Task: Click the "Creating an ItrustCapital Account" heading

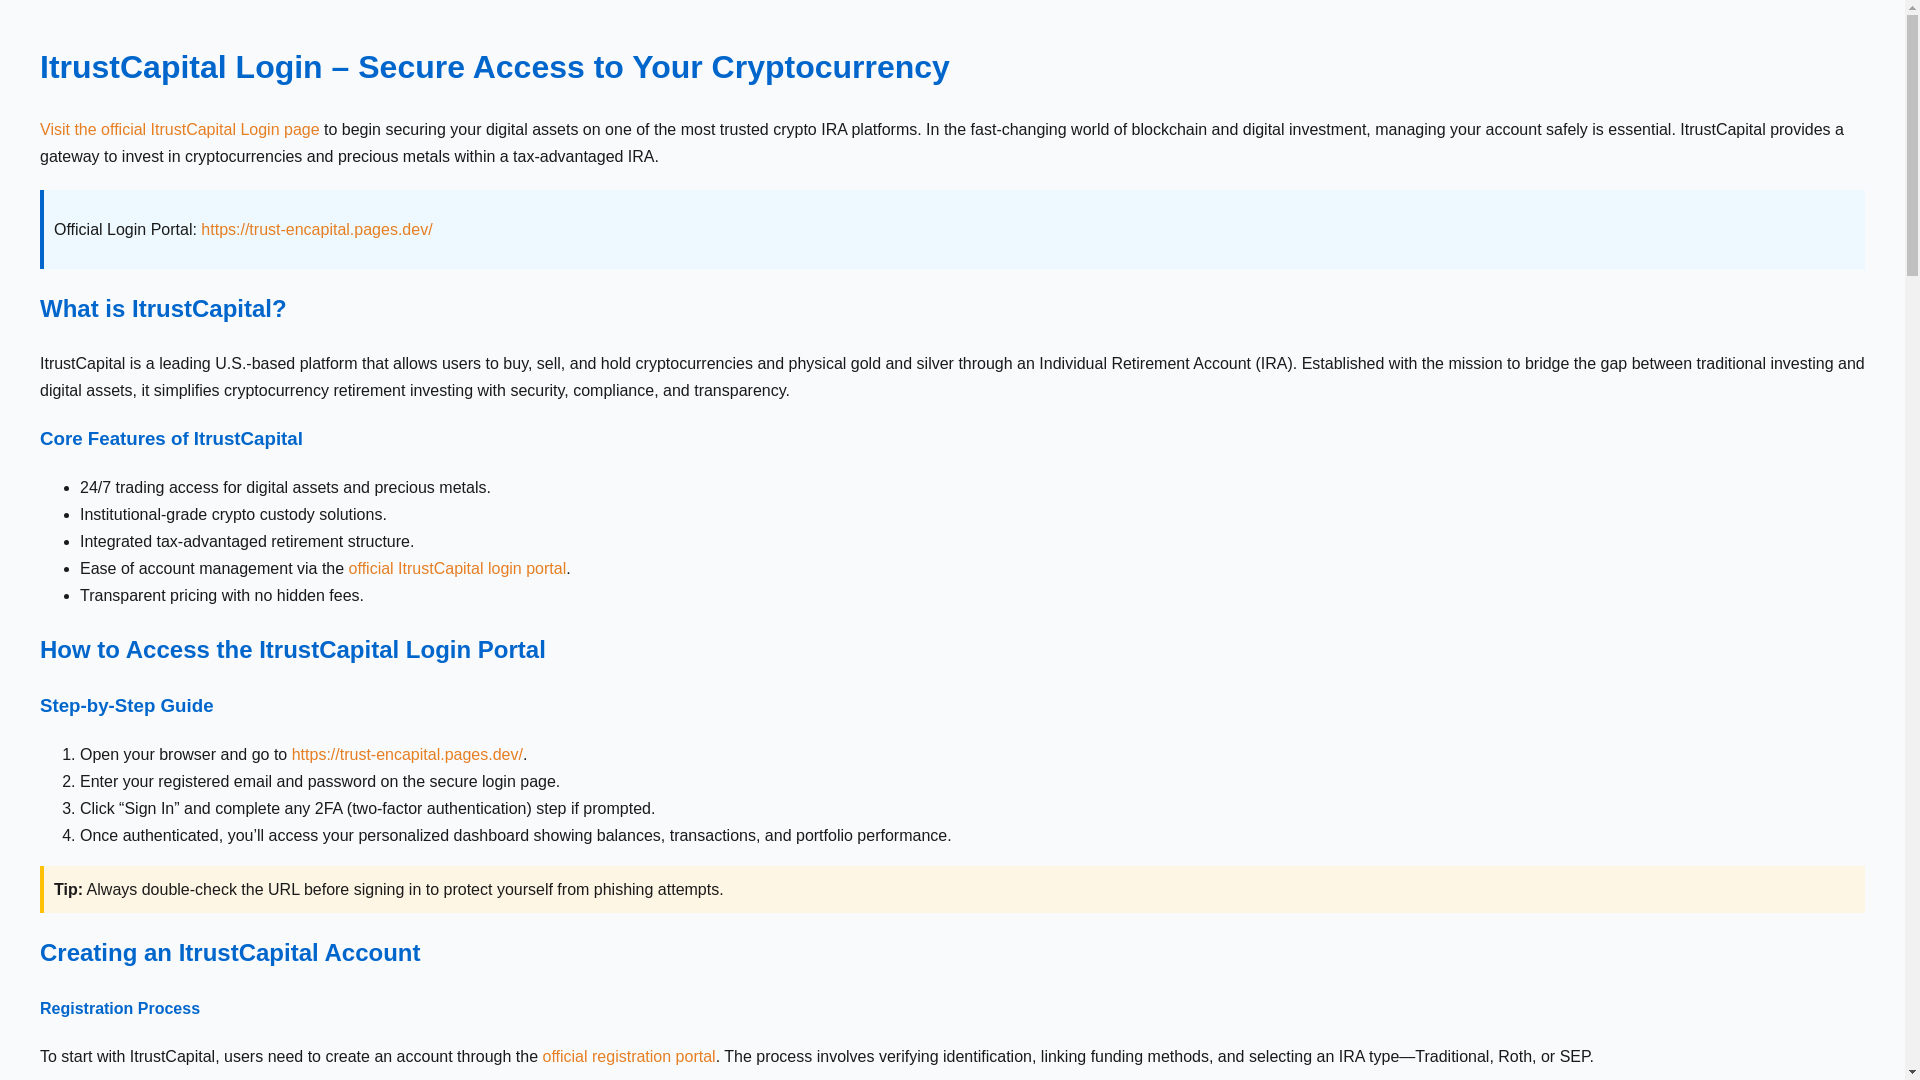Action: point(230,953)
